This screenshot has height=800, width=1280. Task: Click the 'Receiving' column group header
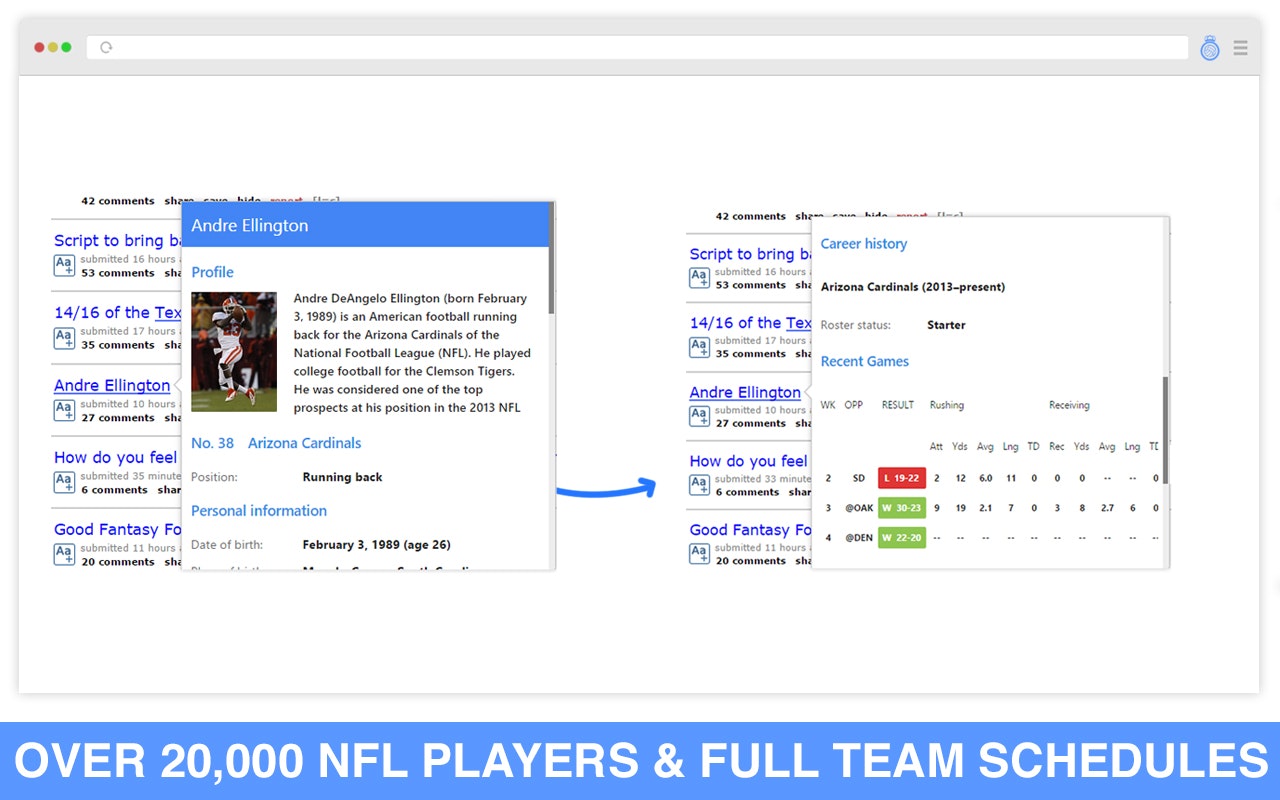[x=1069, y=405]
